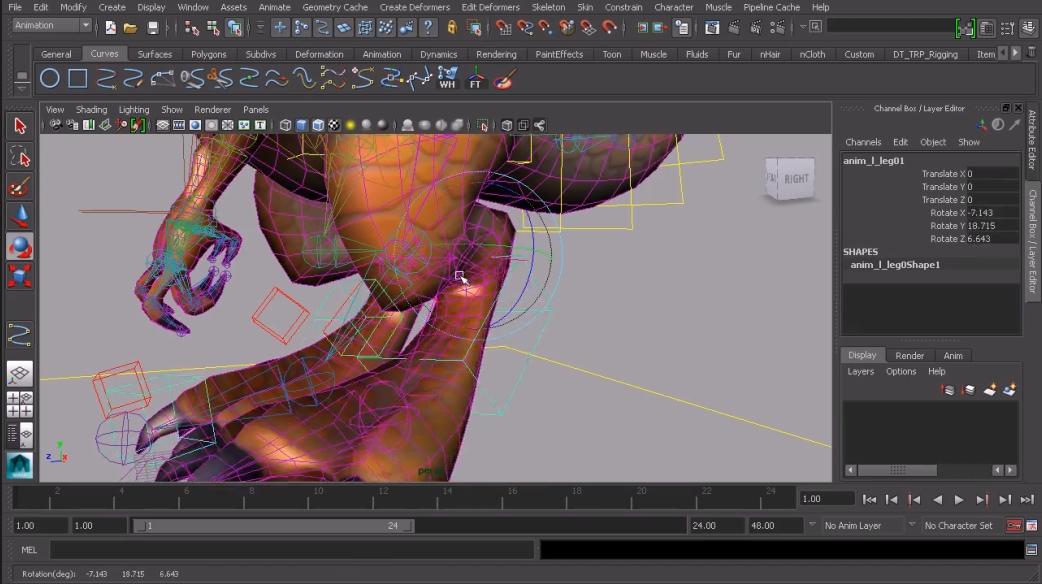Image resolution: width=1042 pixels, height=584 pixels.
Task: Toggle select by component type mode
Action: coord(234,27)
